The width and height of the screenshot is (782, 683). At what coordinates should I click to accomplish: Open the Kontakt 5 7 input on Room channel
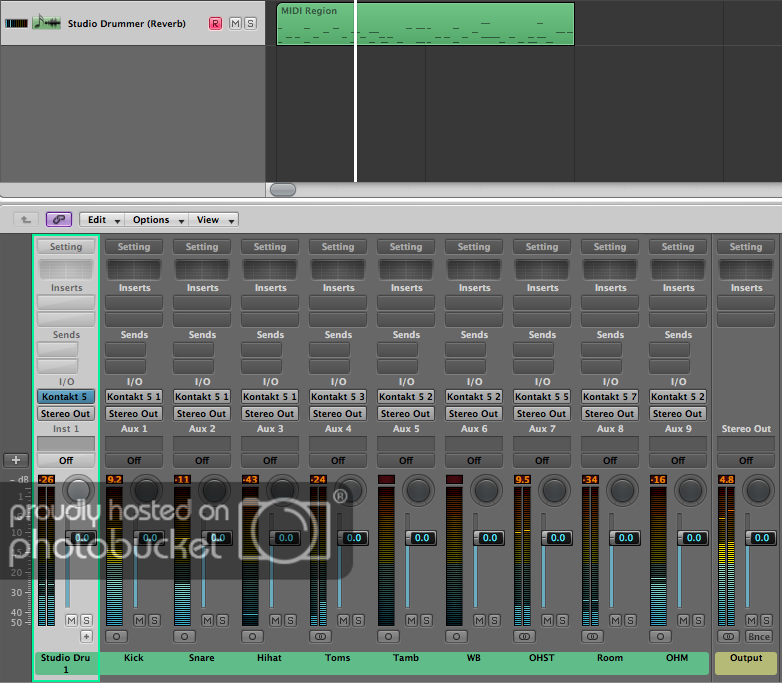point(609,397)
